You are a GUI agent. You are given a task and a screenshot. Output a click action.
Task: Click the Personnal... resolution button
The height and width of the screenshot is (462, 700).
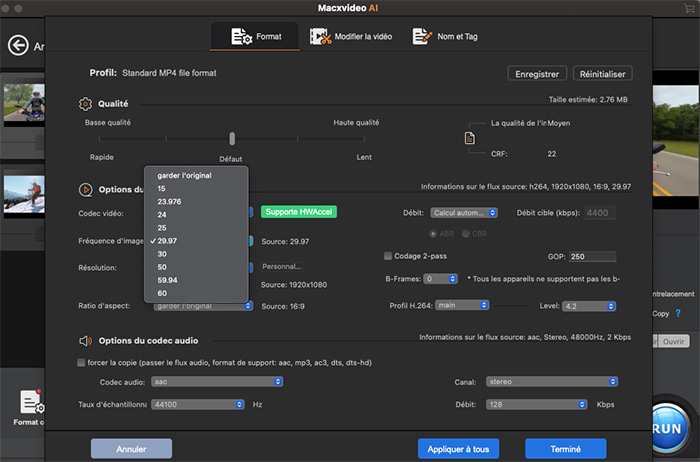[x=282, y=266]
